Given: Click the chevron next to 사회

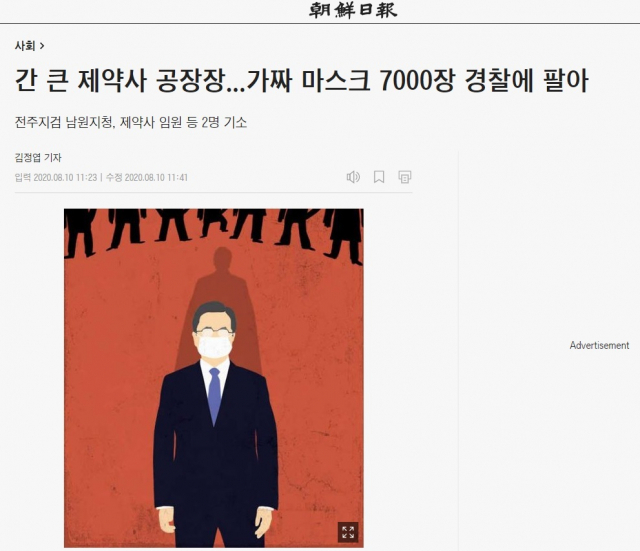Looking at the screenshot, I should [x=42, y=46].
